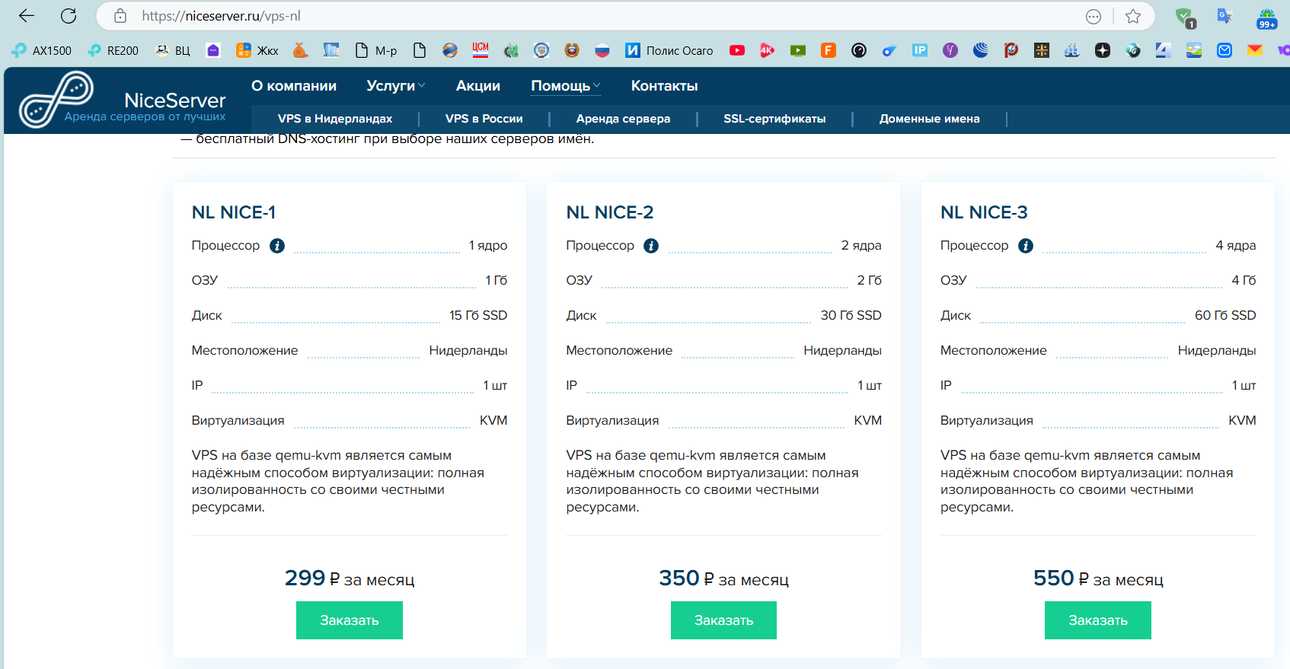
Task: Bookmark this page with the star icon
Action: click(x=1133, y=16)
